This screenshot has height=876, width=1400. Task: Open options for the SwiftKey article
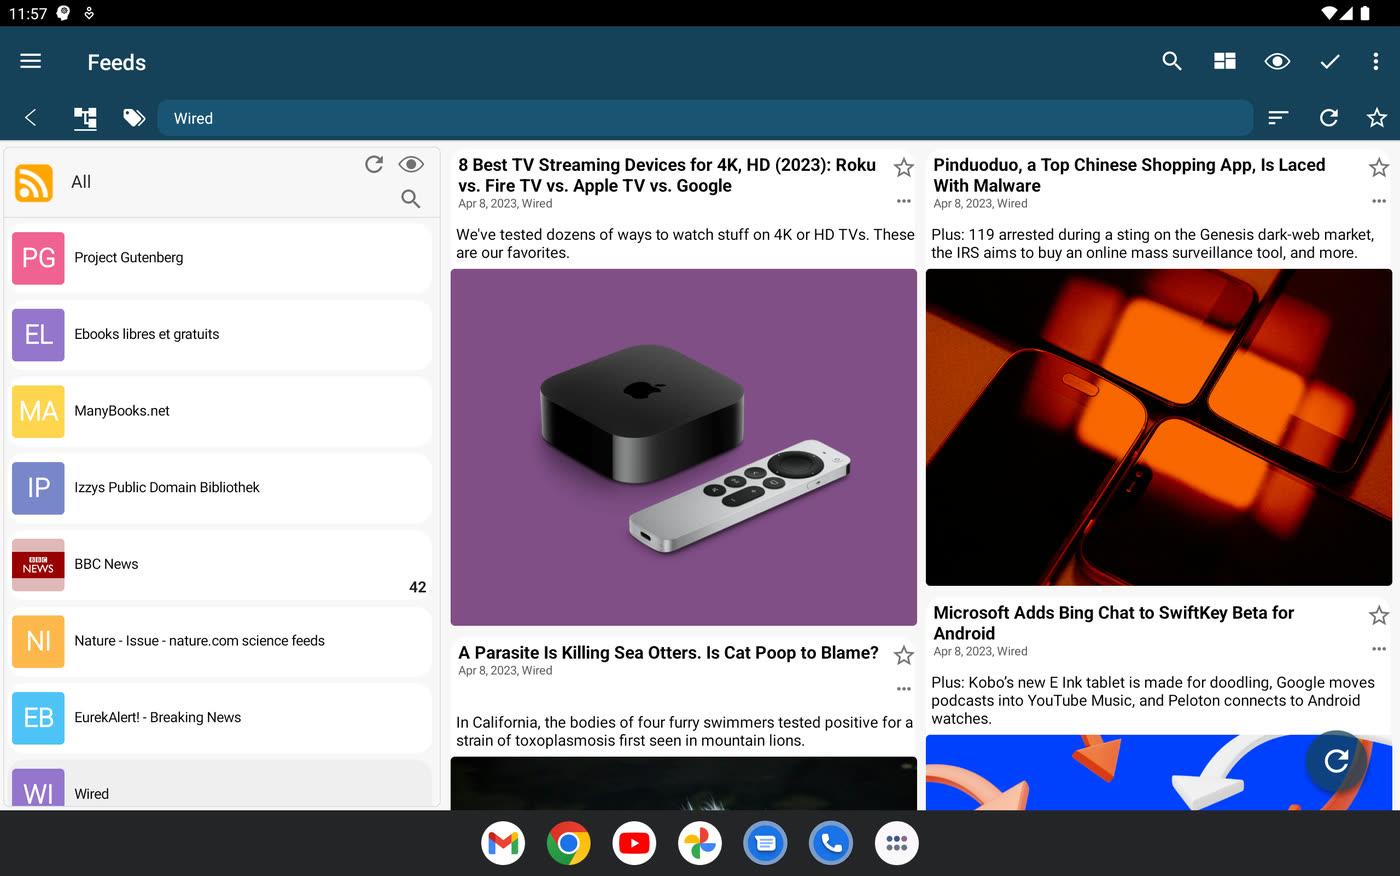(x=1379, y=649)
